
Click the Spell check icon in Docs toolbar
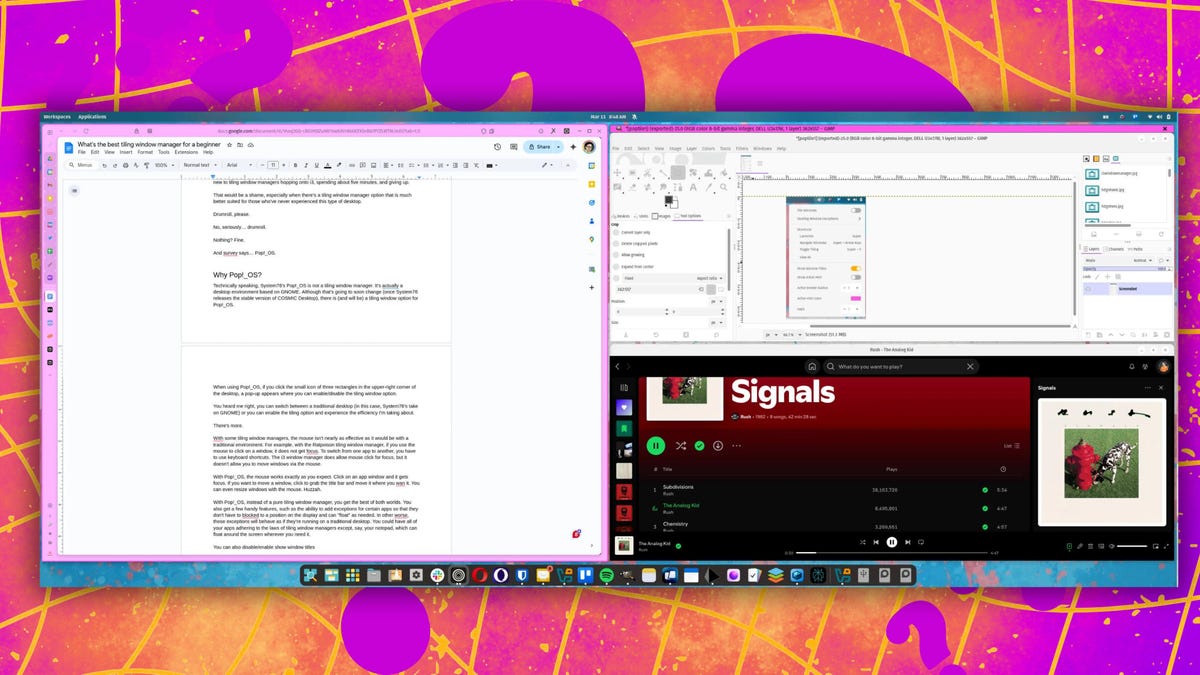[135, 165]
